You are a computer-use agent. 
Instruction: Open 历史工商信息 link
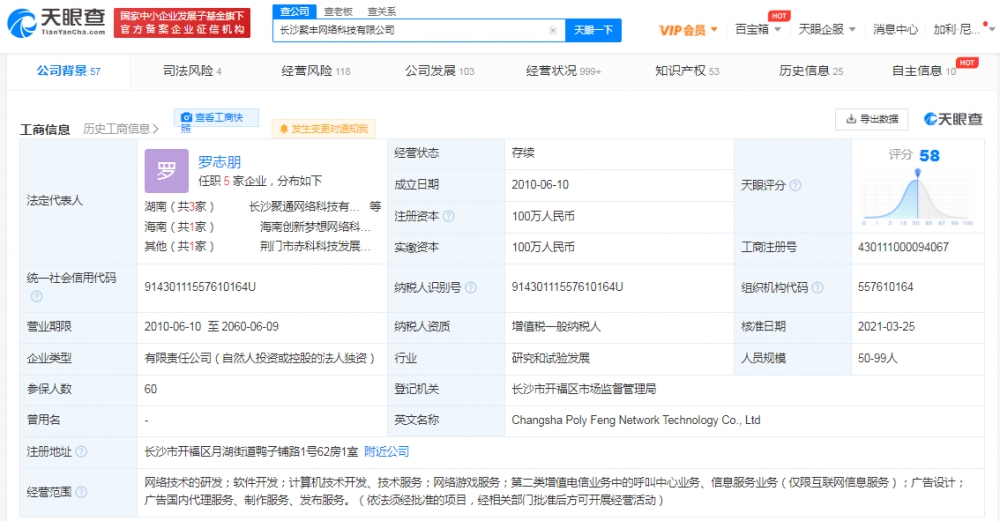[x=121, y=129]
